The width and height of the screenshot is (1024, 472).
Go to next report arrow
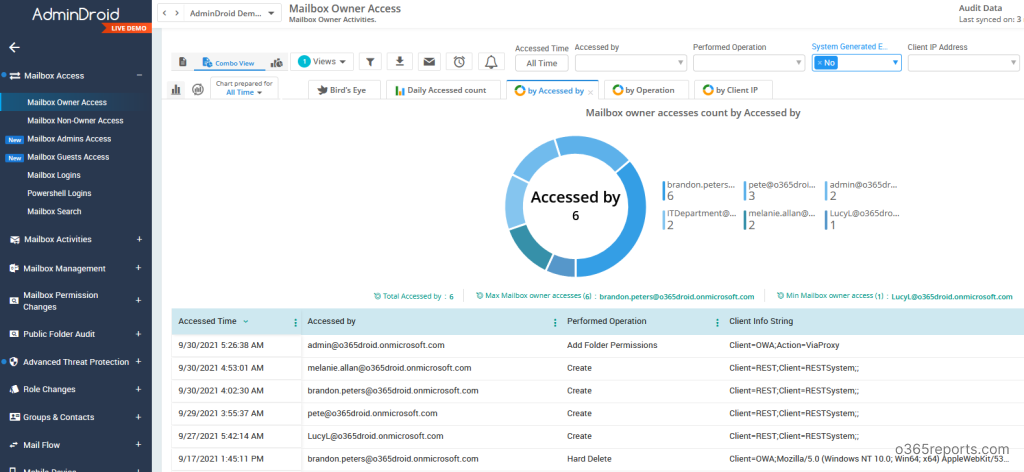coord(177,13)
